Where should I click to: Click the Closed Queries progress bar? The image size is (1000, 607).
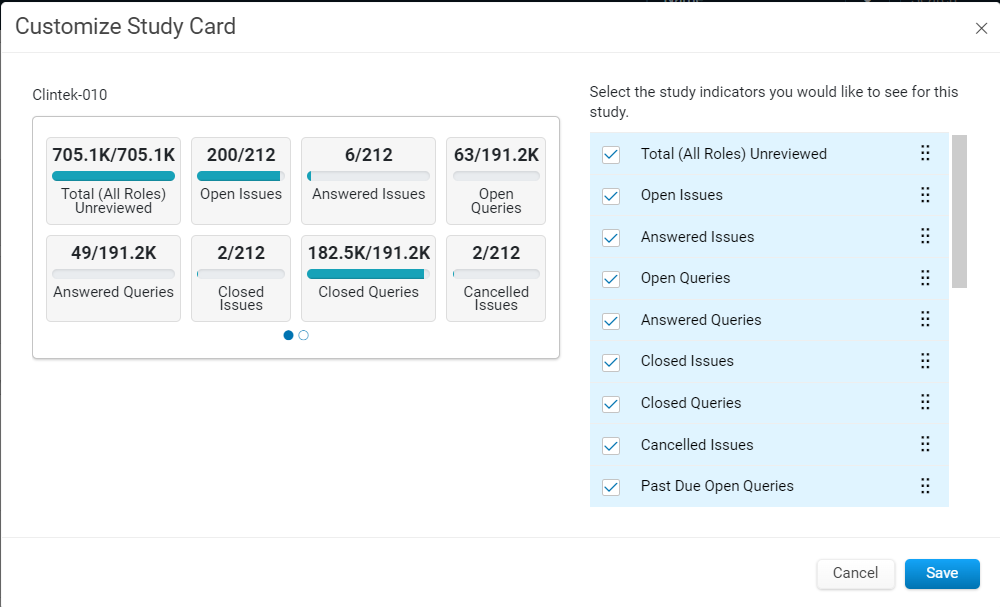point(369,274)
